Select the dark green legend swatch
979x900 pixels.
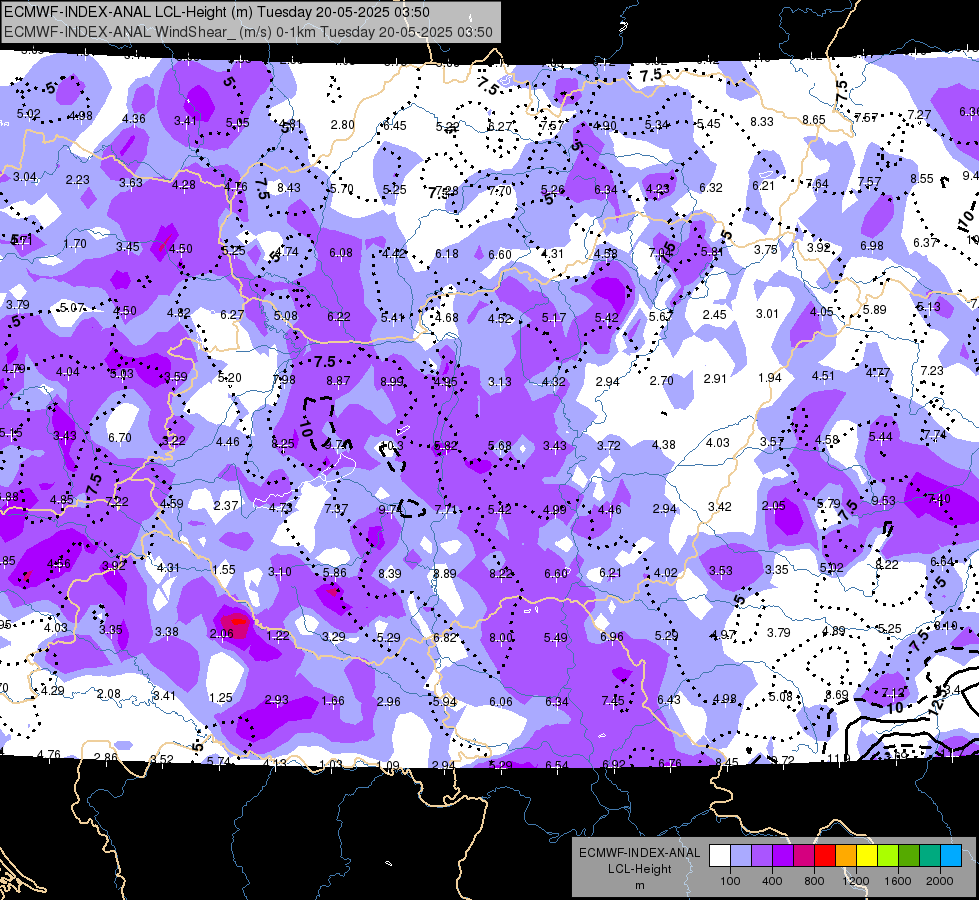click(x=909, y=856)
